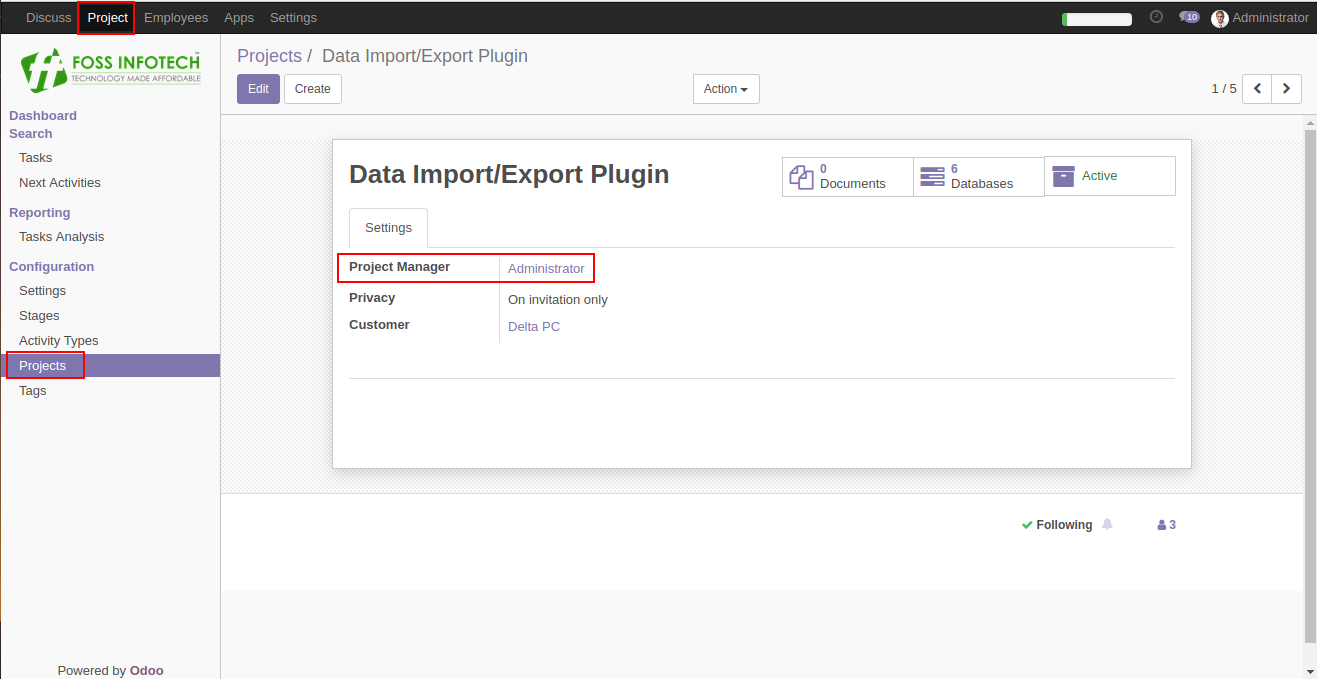The image size is (1317, 679).
Task: Go to next record with right chevron
Action: coord(1287,89)
